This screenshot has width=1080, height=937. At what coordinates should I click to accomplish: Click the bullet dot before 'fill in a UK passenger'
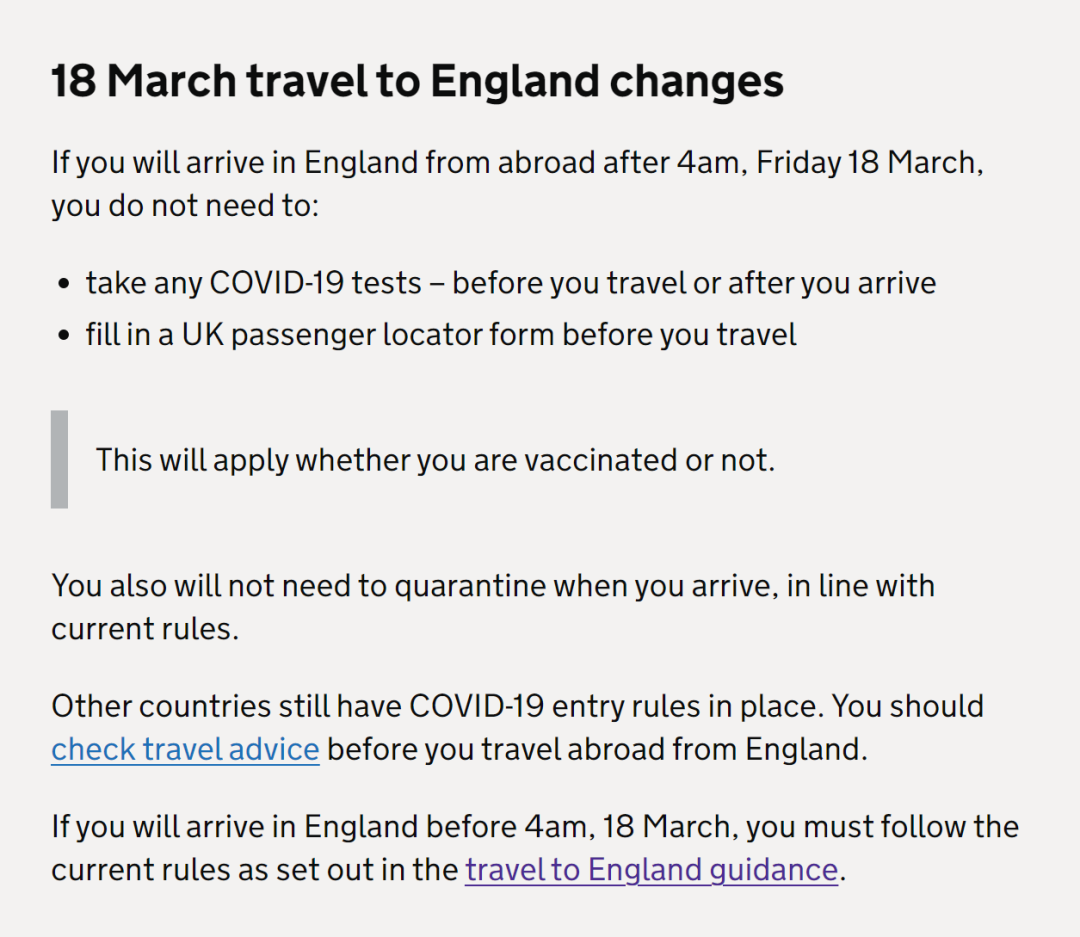point(65,335)
